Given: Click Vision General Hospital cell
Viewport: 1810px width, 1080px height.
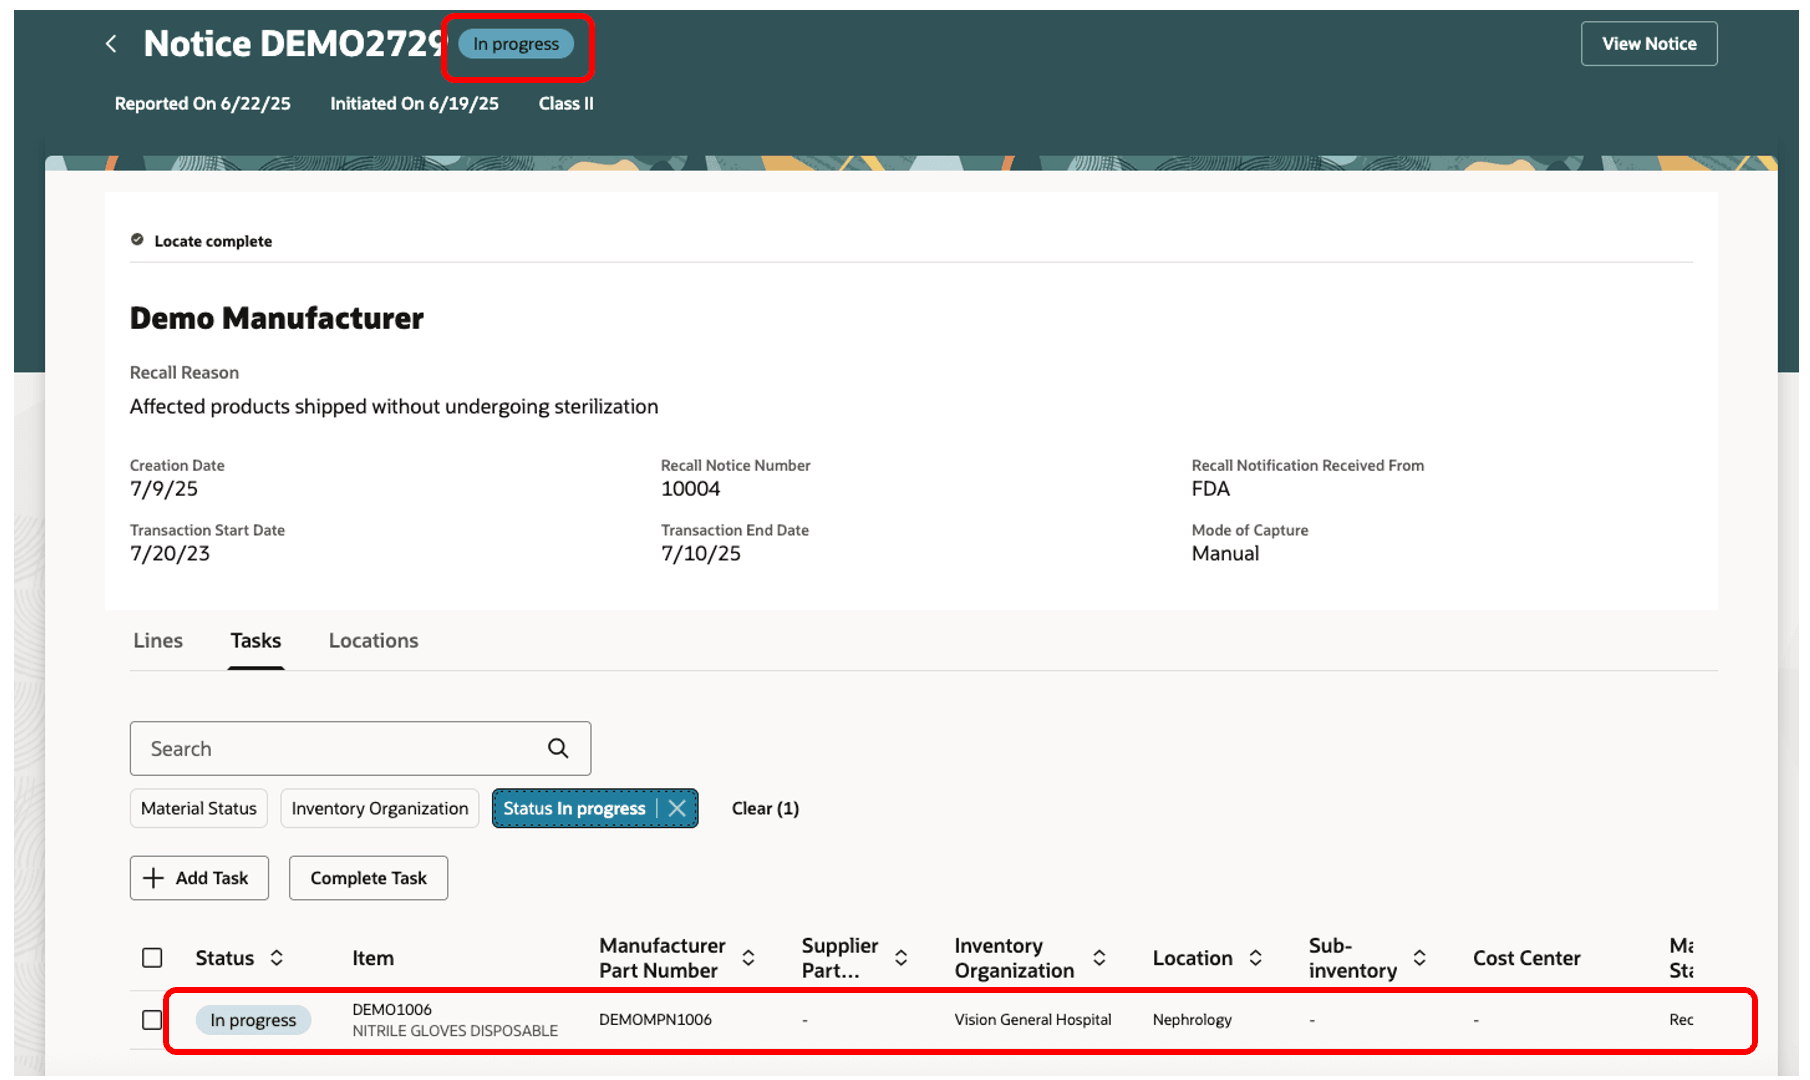Looking at the screenshot, I should (1033, 1020).
